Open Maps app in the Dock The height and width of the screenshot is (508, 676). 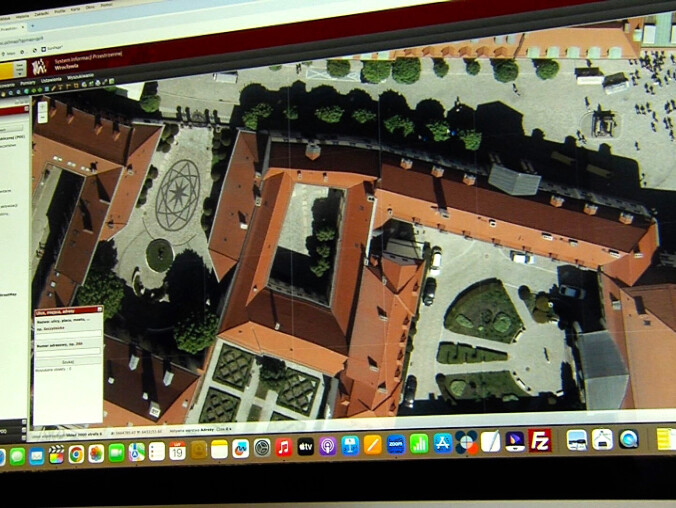pos(136,452)
